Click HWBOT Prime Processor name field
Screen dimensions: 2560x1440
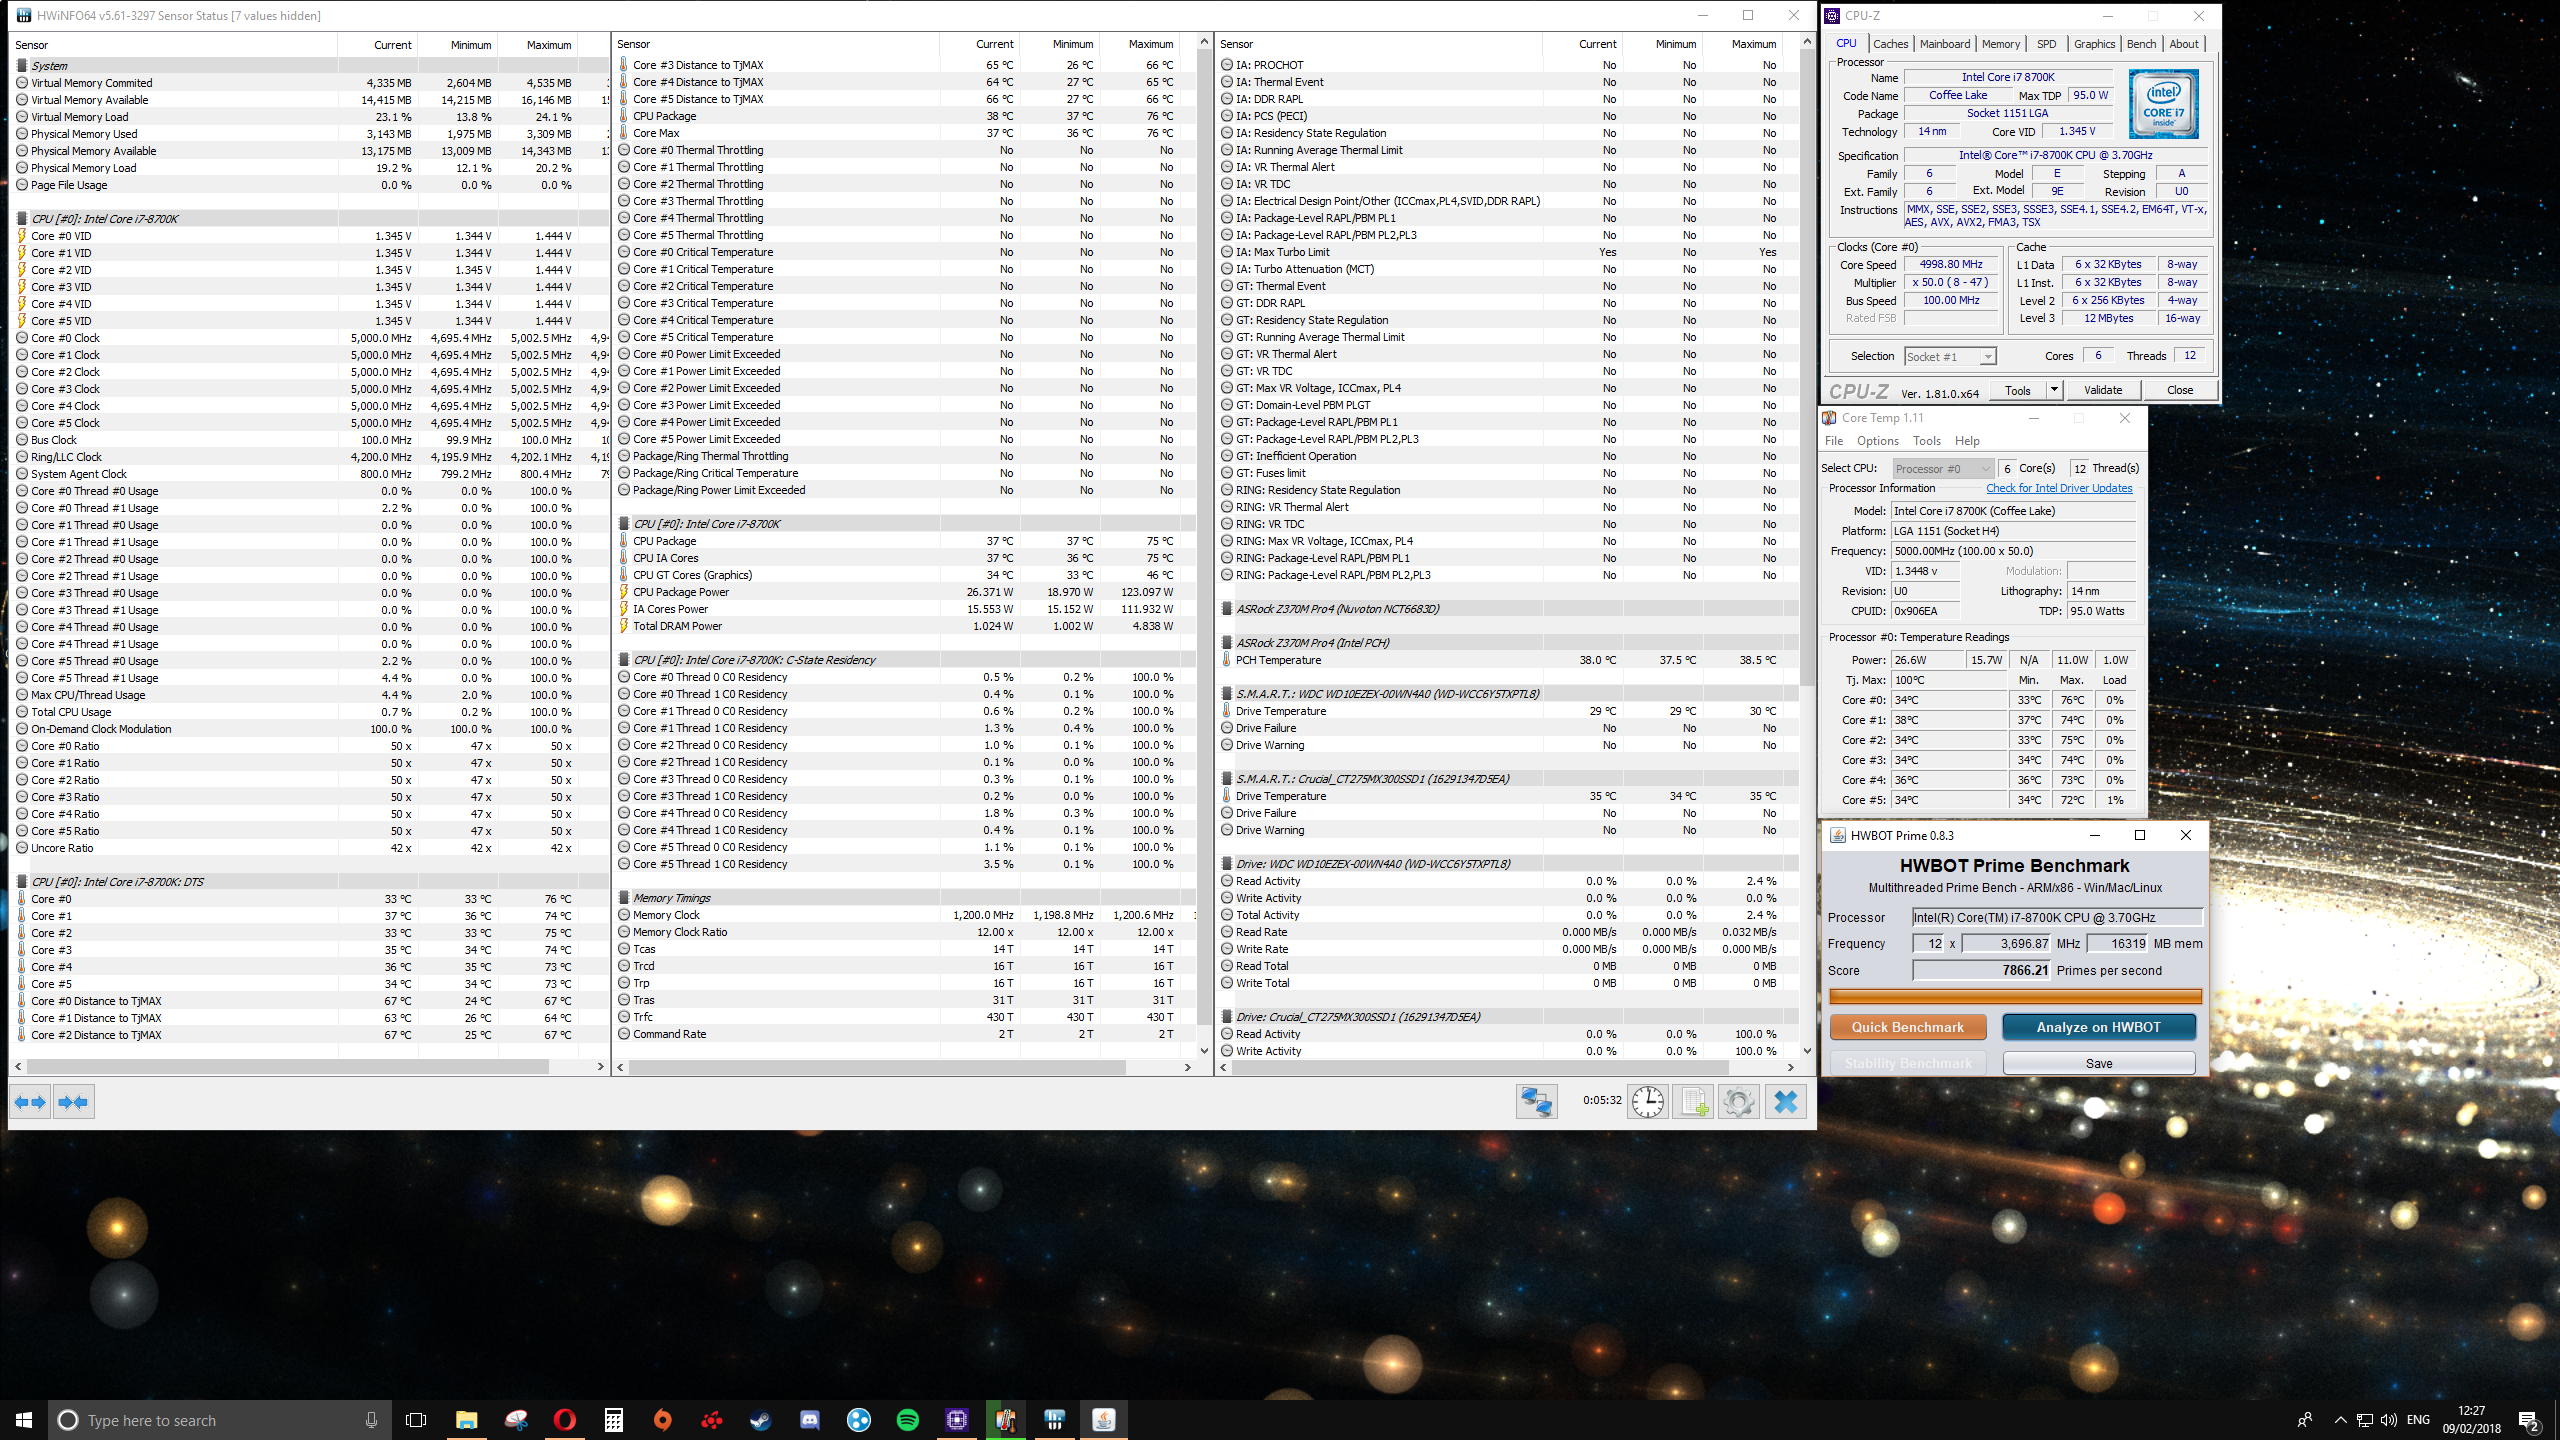click(x=2056, y=917)
